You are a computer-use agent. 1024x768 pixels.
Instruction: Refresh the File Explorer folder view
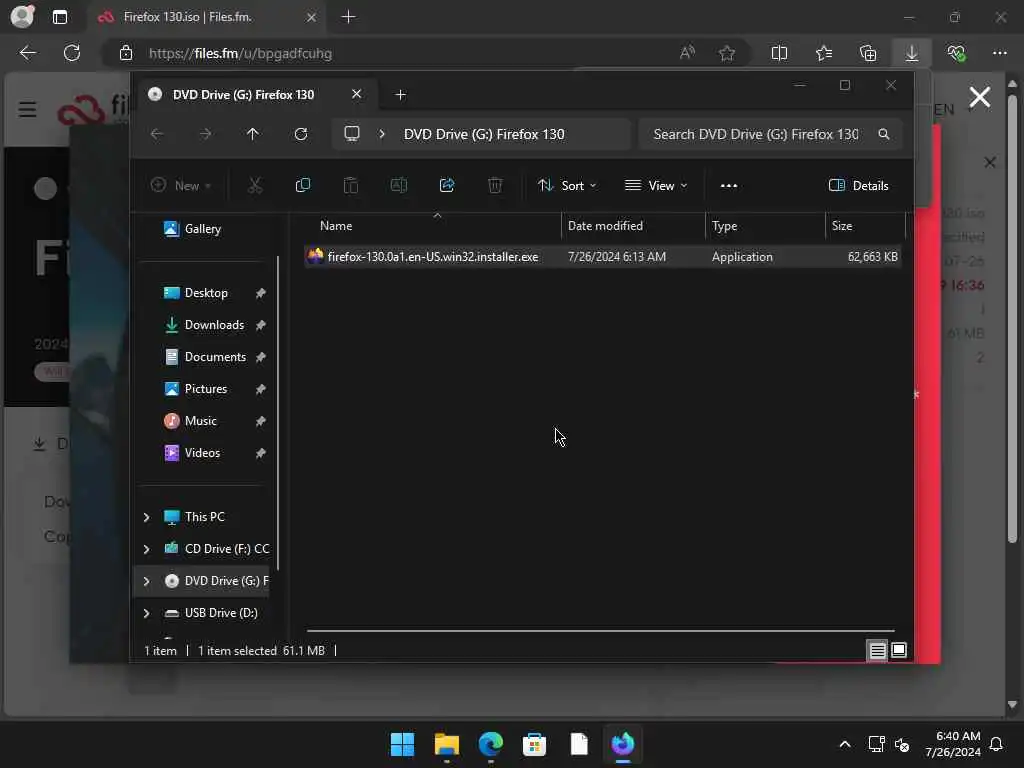tap(300, 134)
